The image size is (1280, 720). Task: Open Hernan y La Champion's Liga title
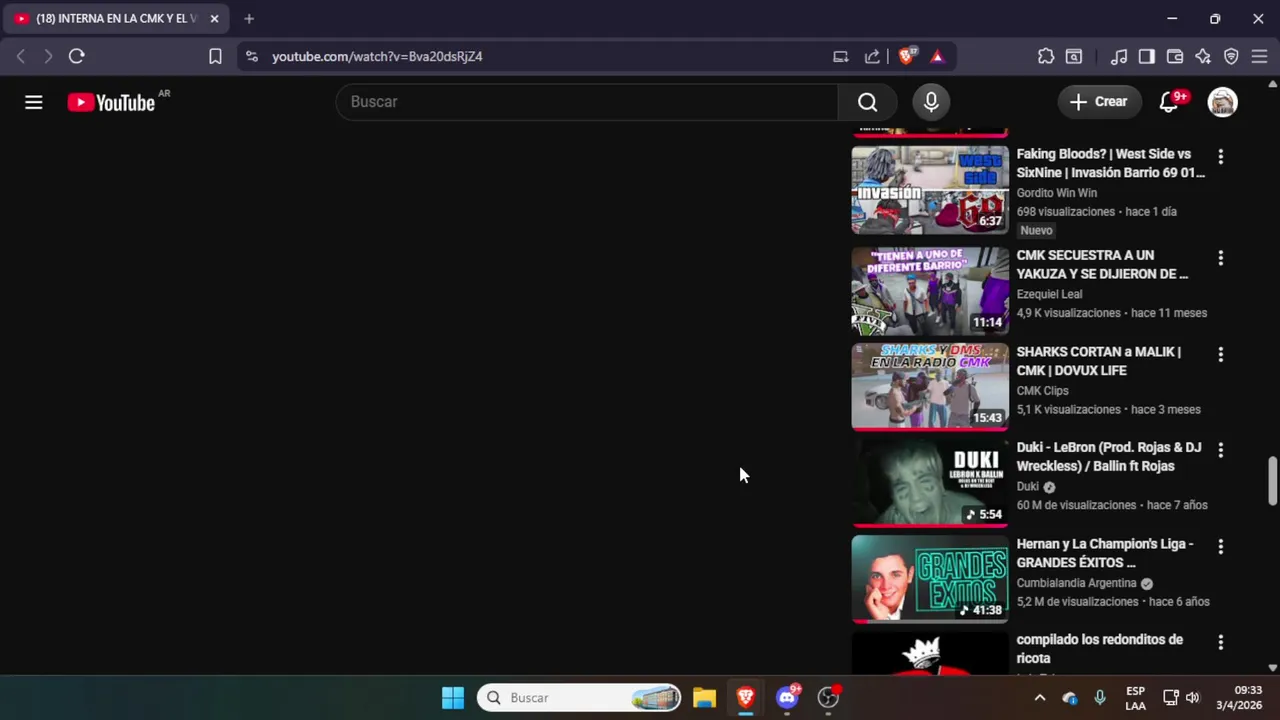1105,553
